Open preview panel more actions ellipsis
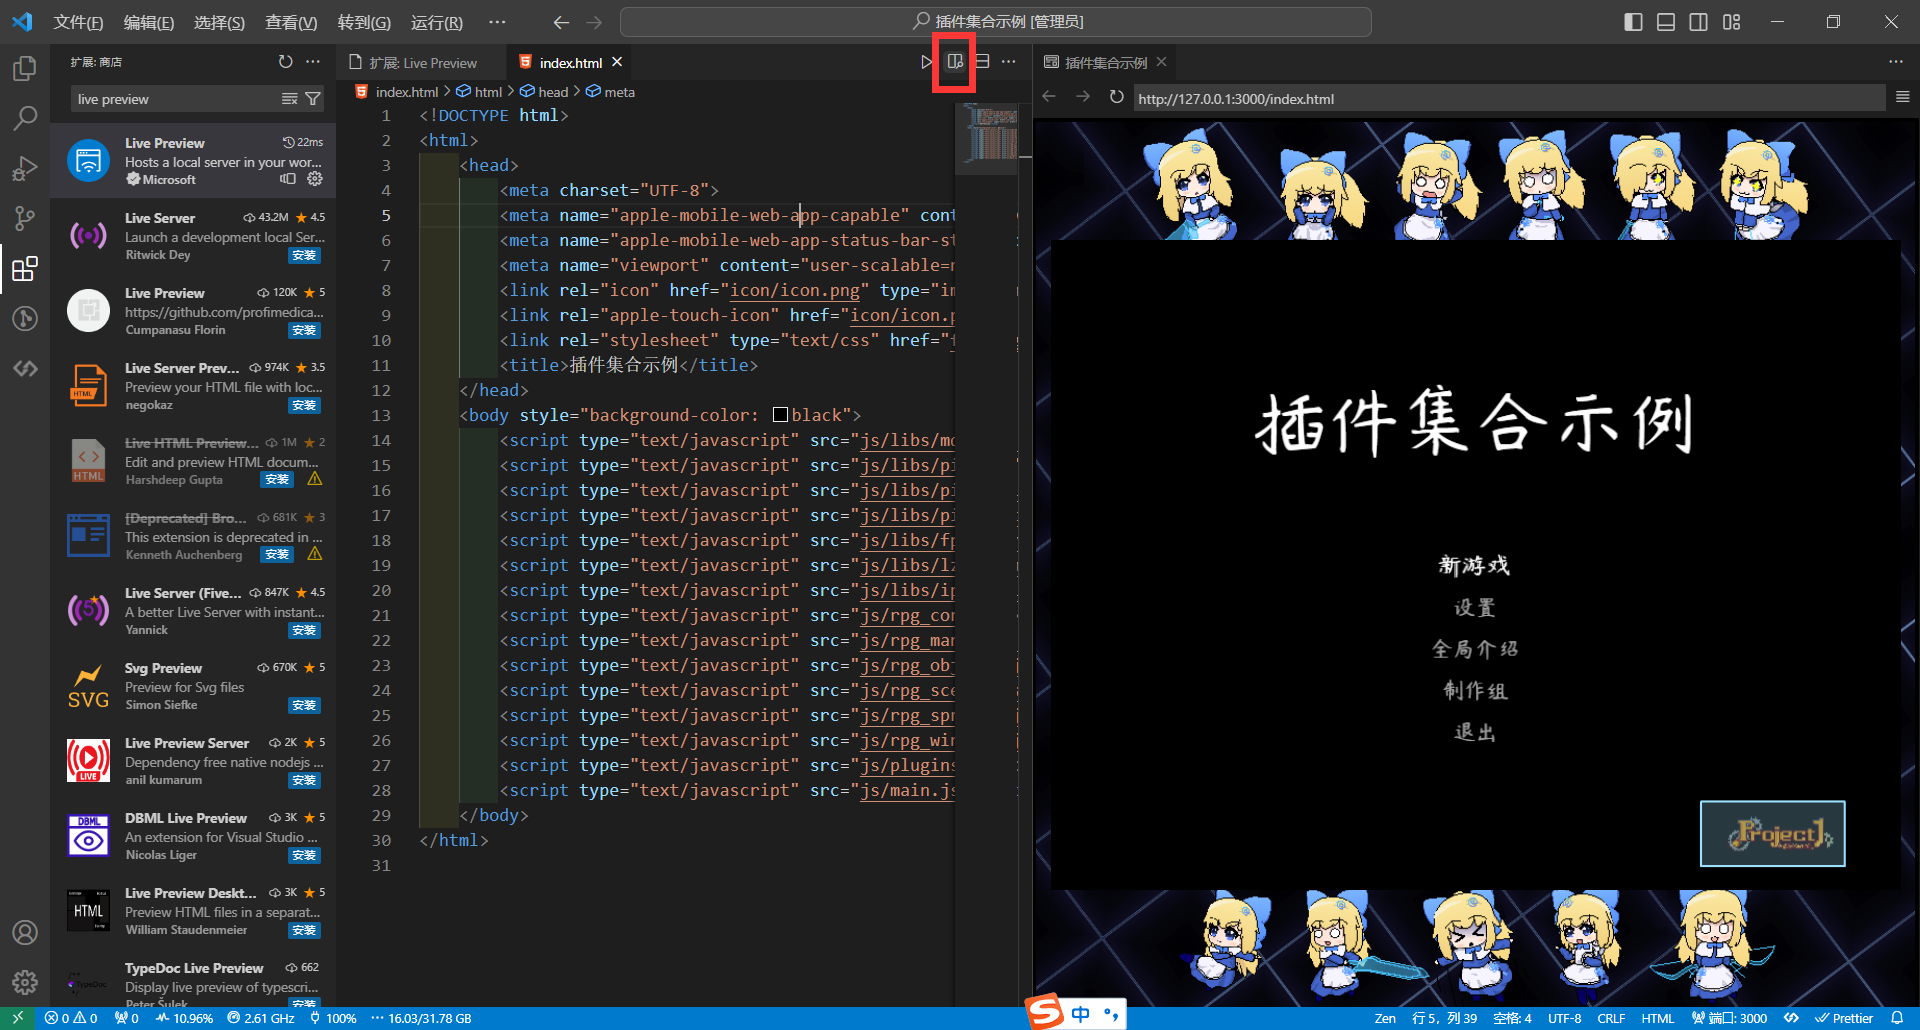 [x=1896, y=62]
